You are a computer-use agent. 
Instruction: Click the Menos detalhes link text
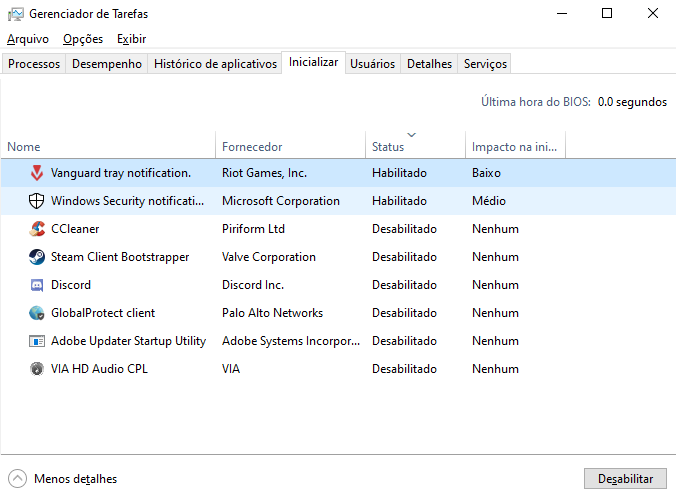click(75, 479)
